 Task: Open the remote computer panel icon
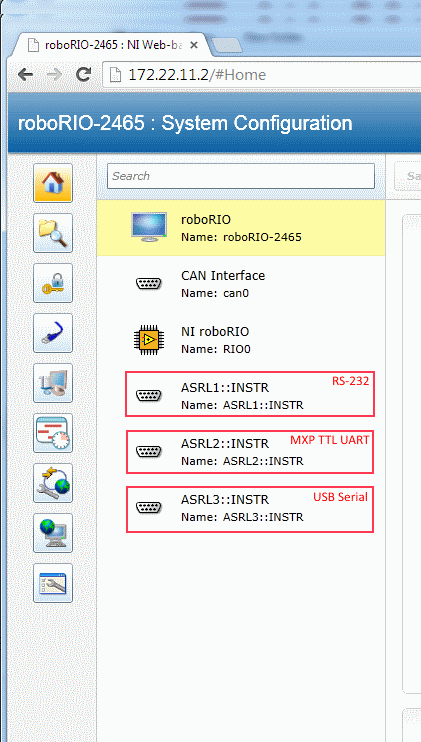(x=53, y=383)
